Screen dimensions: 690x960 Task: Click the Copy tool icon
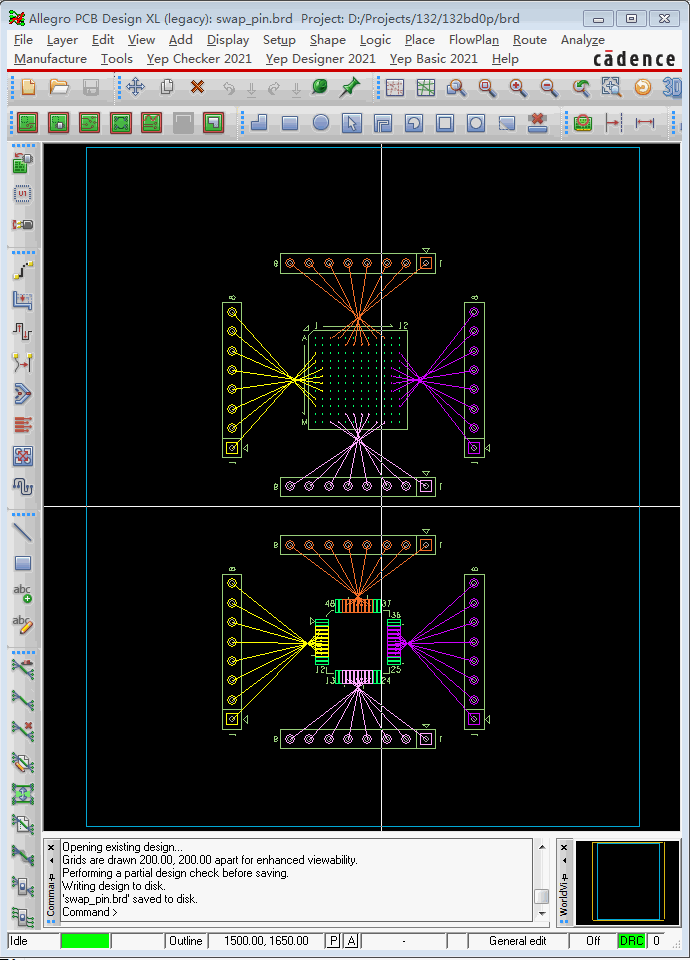(167, 88)
